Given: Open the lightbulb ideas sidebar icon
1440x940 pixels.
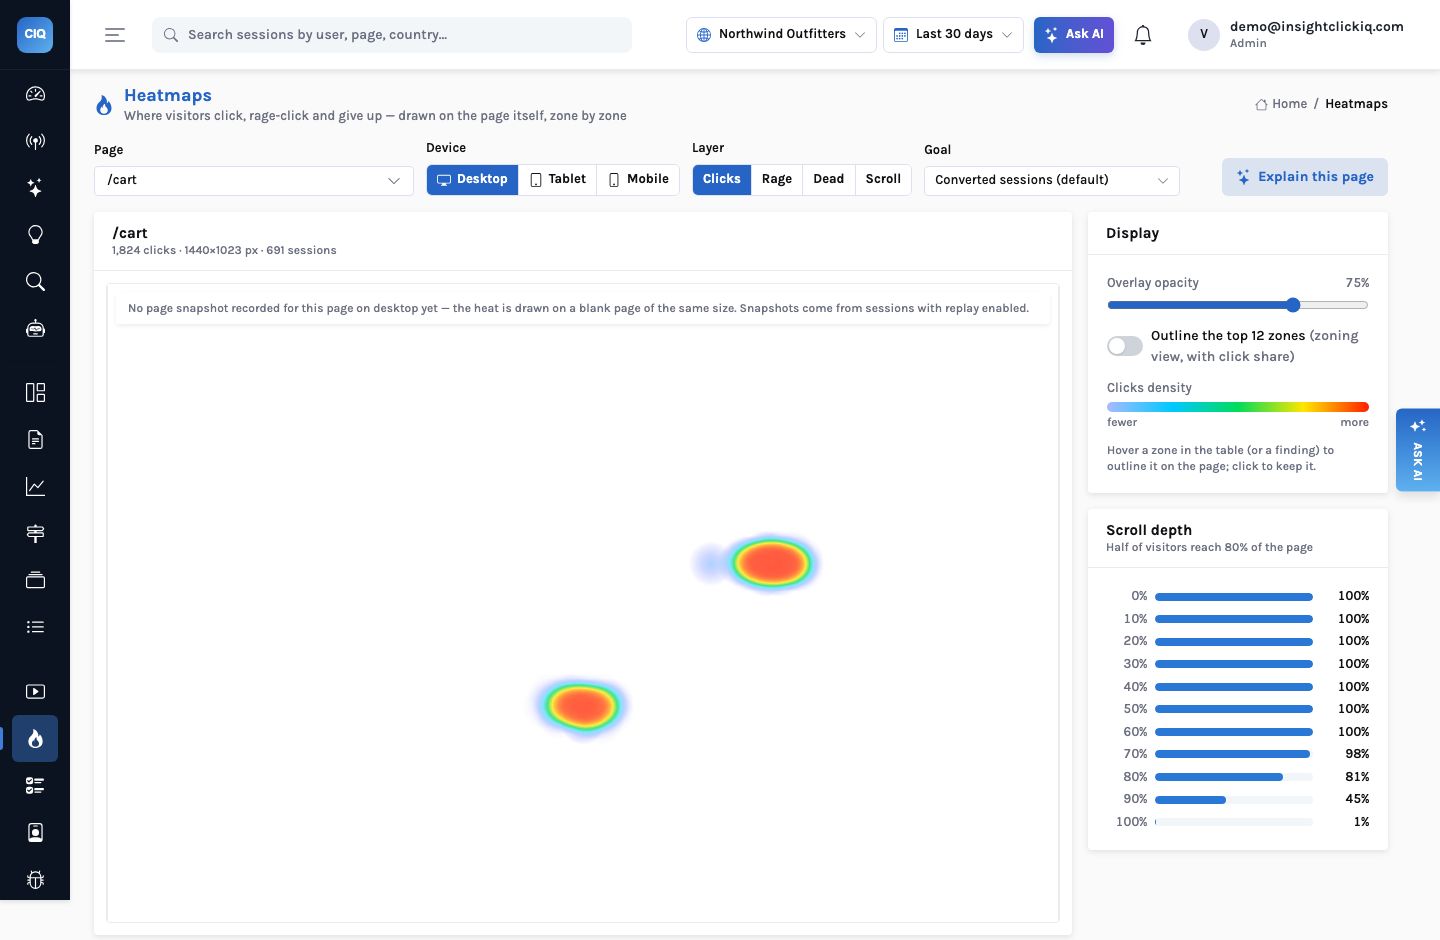Looking at the screenshot, I should click(35, 235).
